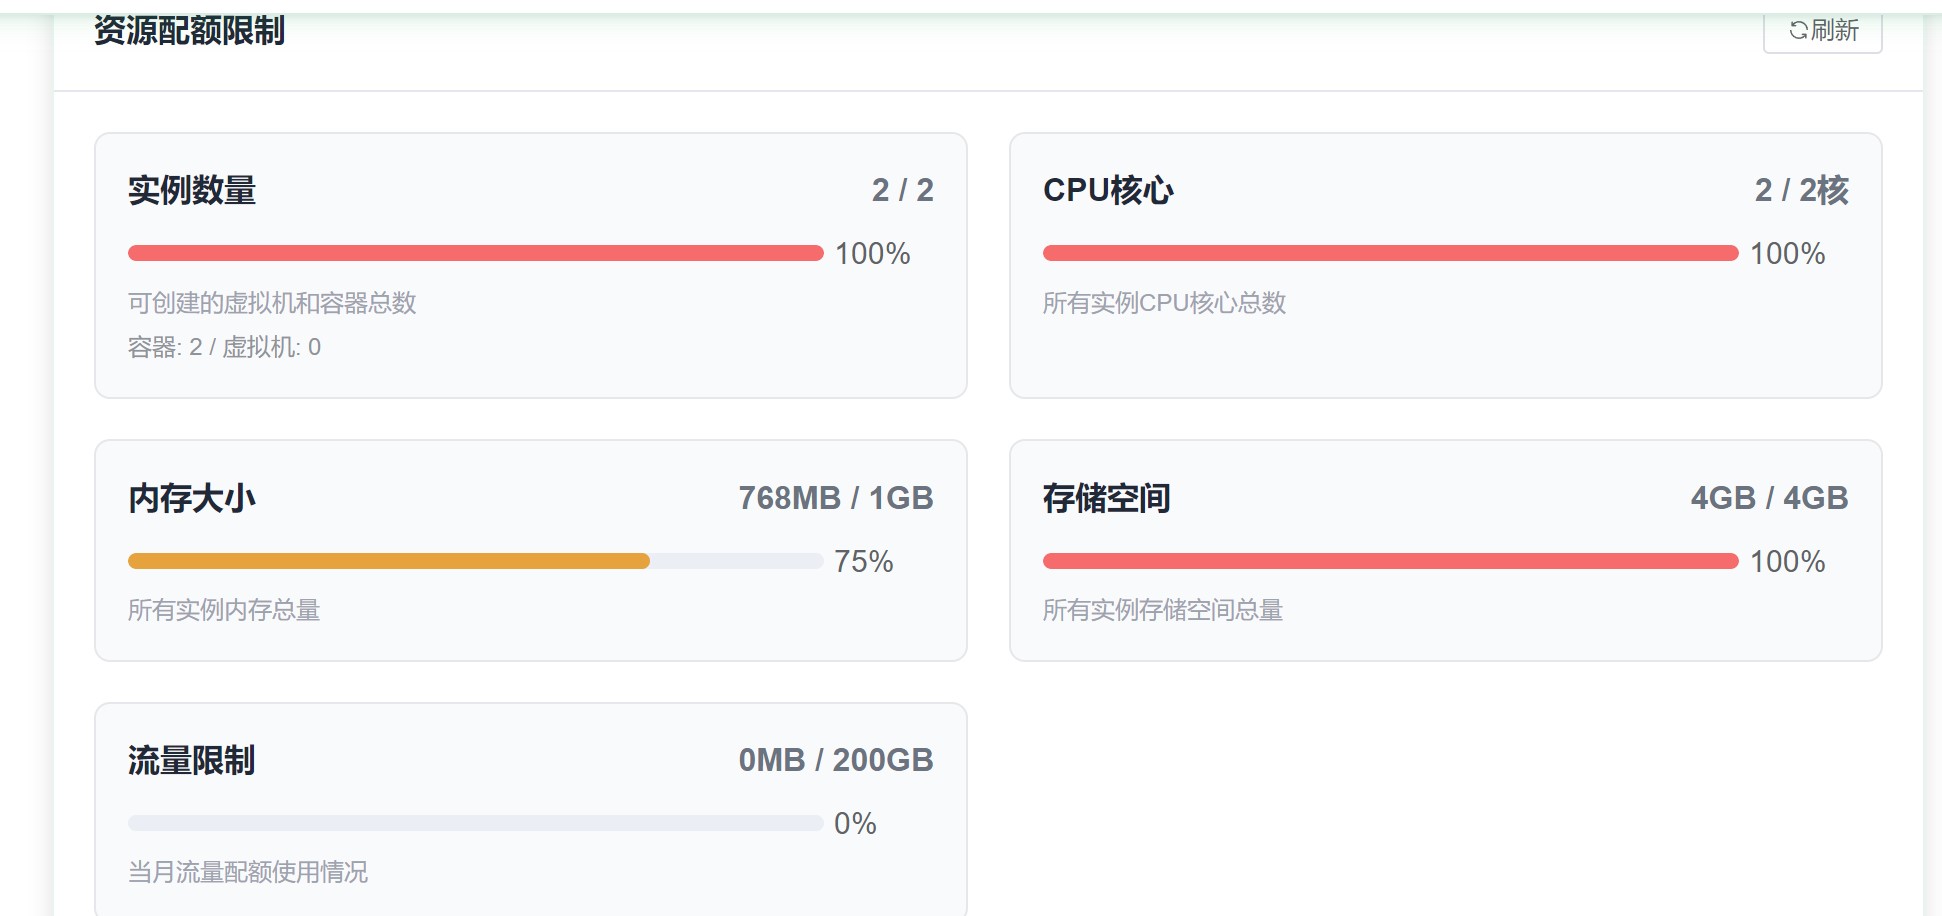Click the empty 流量限制 progress bar

tap(475, 823)
